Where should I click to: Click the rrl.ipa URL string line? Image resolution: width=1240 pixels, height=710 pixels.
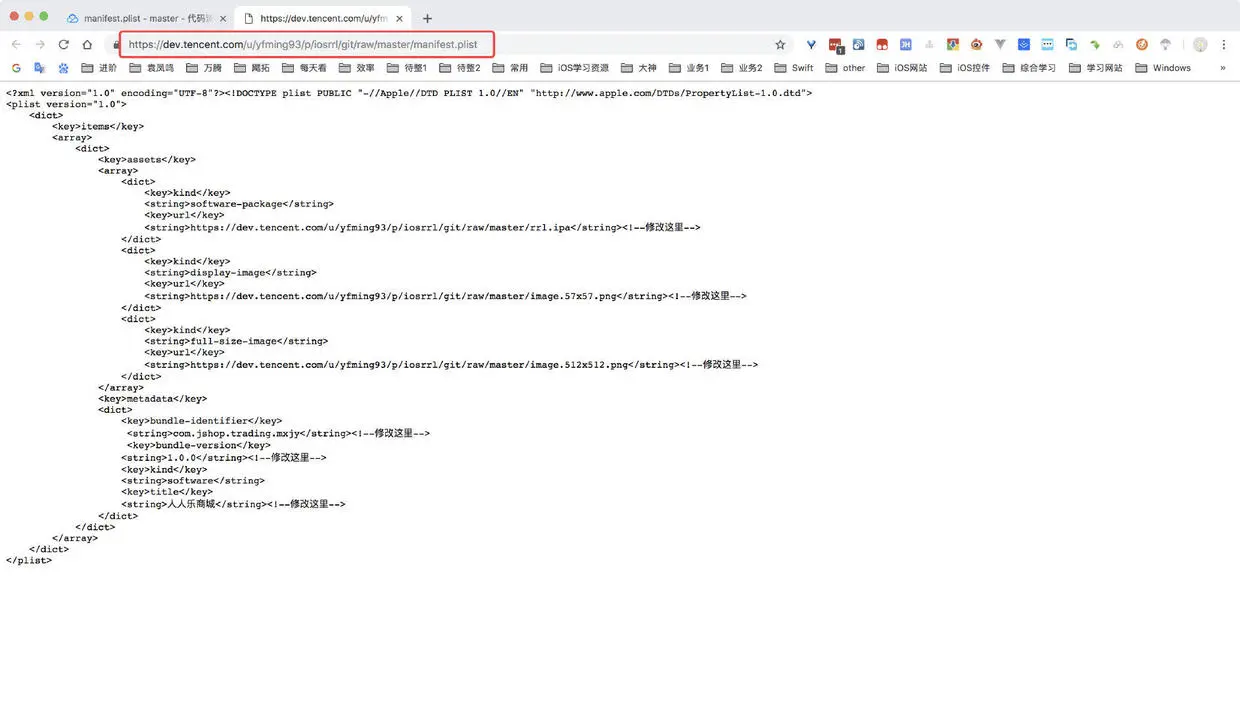point(422,228)
